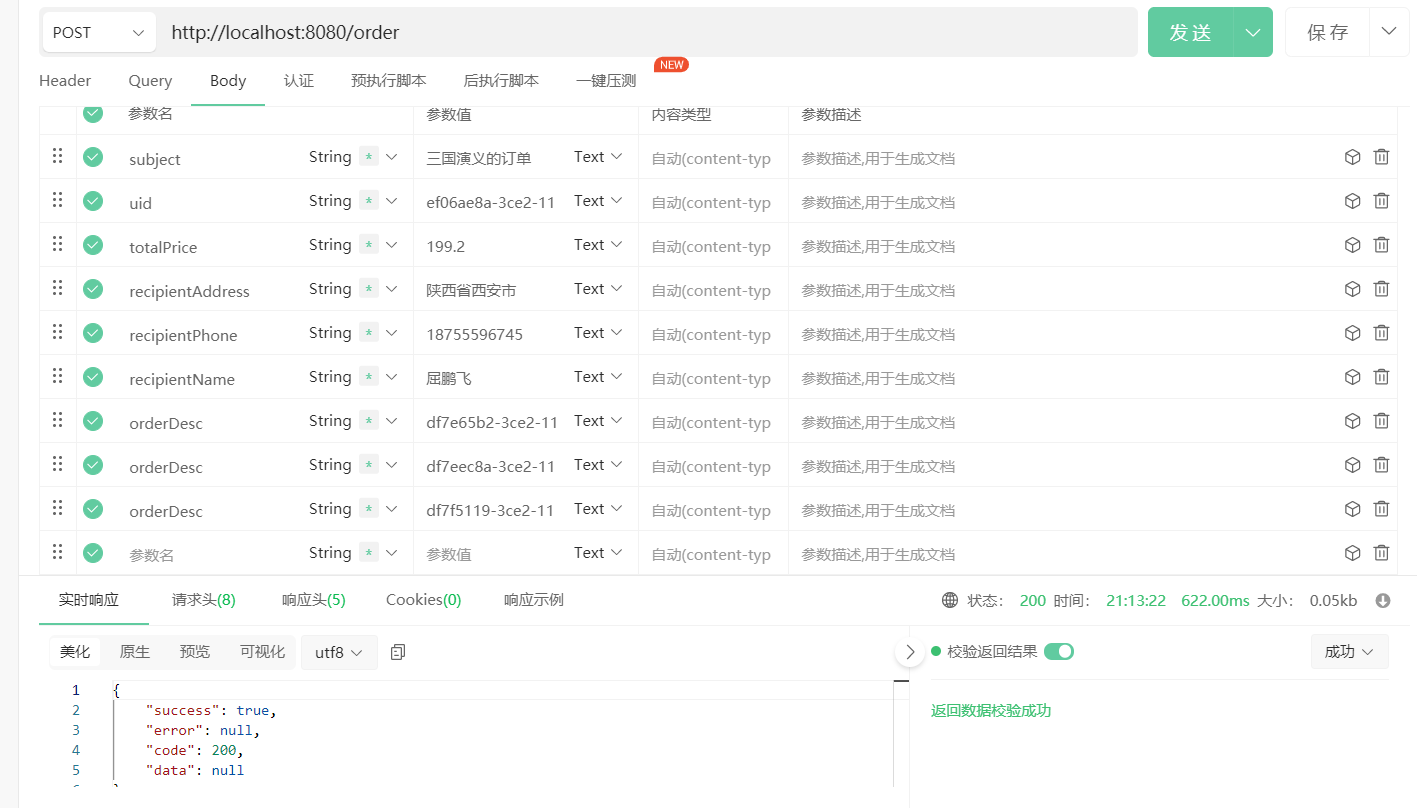Turn off the 校验返回结果 switch
Screen dimensions: 1417x808
point(1059,652)
